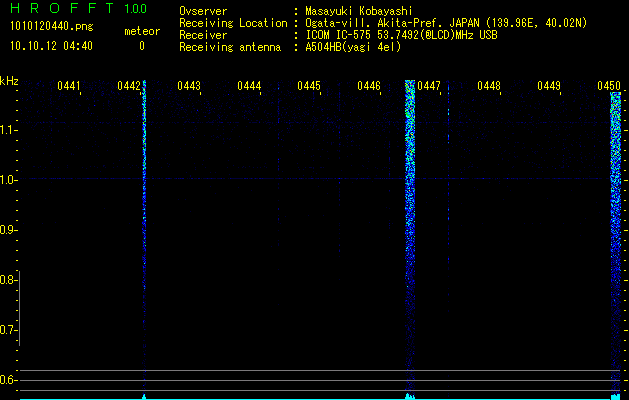Viewport: 629px width, 400px height.
Task: Click the Receiving Location label
Action: point(233,23)
